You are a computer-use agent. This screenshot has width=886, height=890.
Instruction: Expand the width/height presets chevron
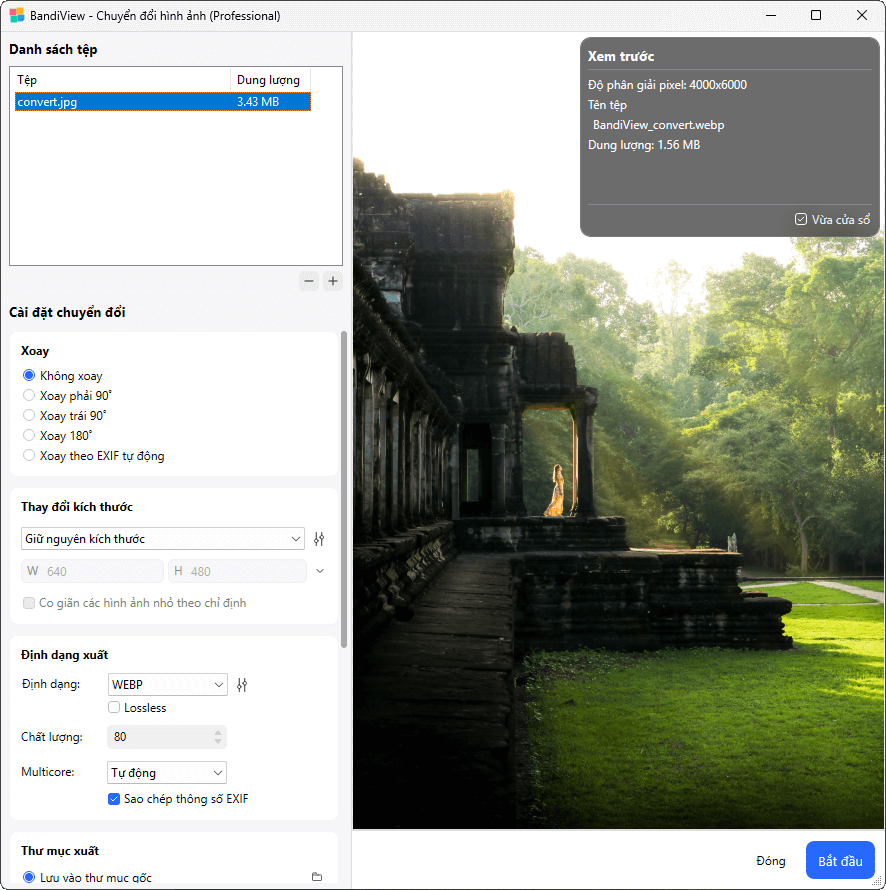pyautogui.click(x=319, y=571)
